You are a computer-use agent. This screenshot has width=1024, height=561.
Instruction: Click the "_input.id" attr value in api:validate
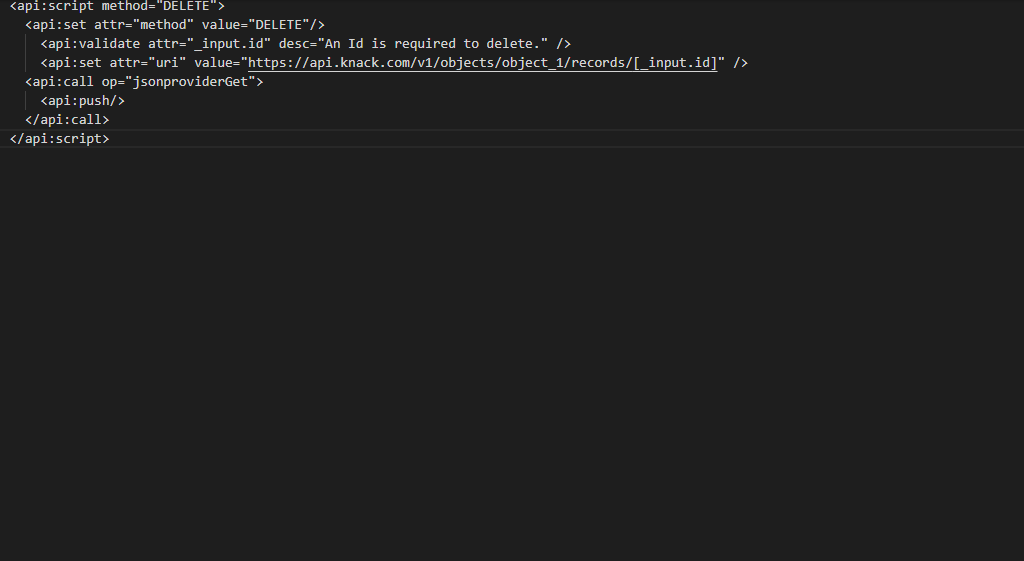(x=228, y=44)
